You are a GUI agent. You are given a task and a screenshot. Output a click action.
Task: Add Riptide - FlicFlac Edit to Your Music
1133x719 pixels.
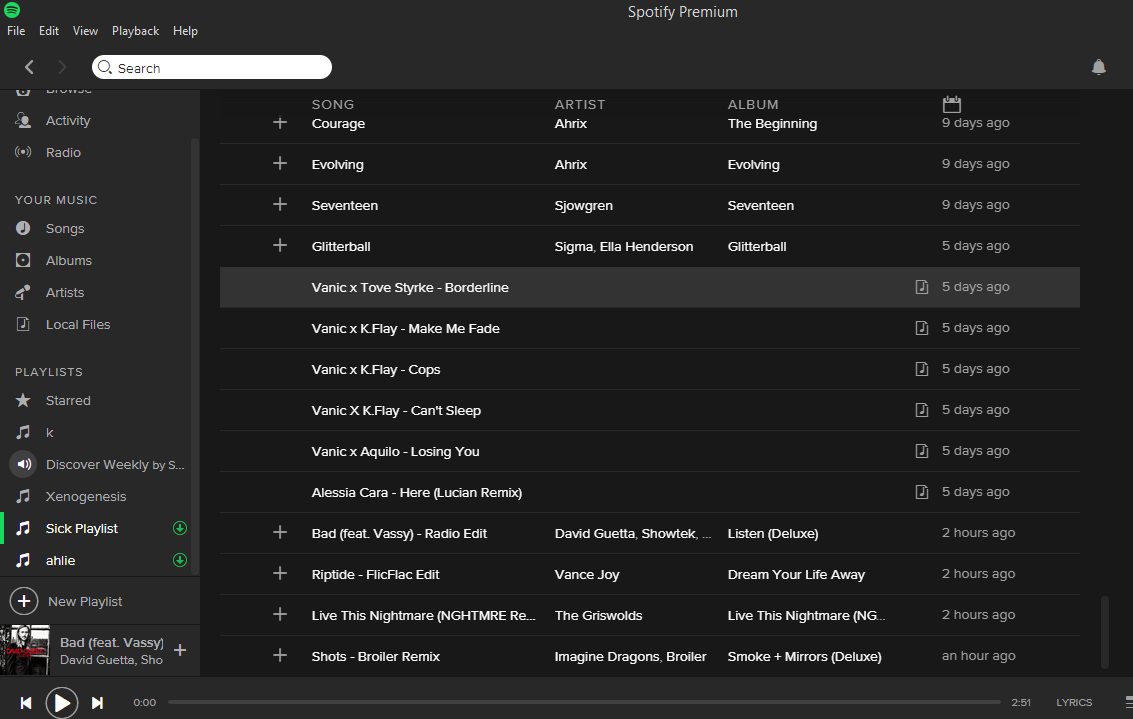pyautogui.click(x=280, y=574)
